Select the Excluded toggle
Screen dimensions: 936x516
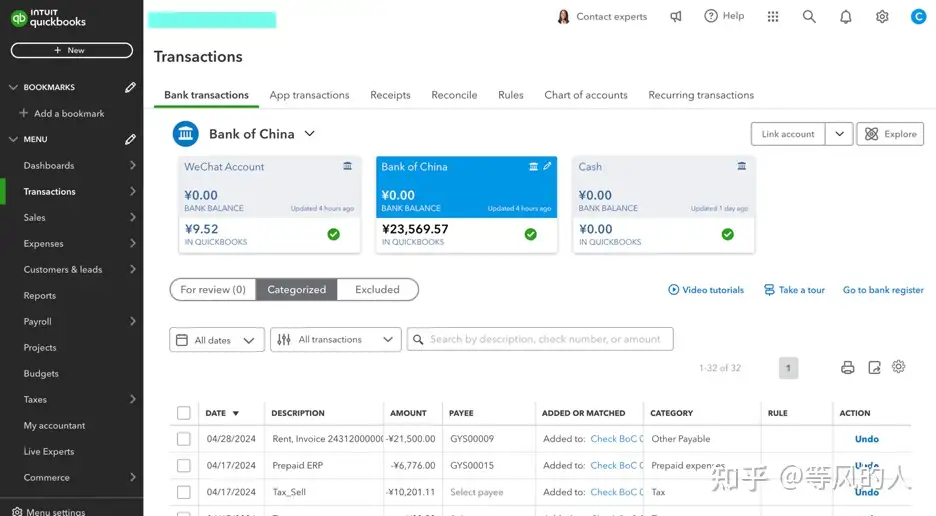click(x=377, y=290)
